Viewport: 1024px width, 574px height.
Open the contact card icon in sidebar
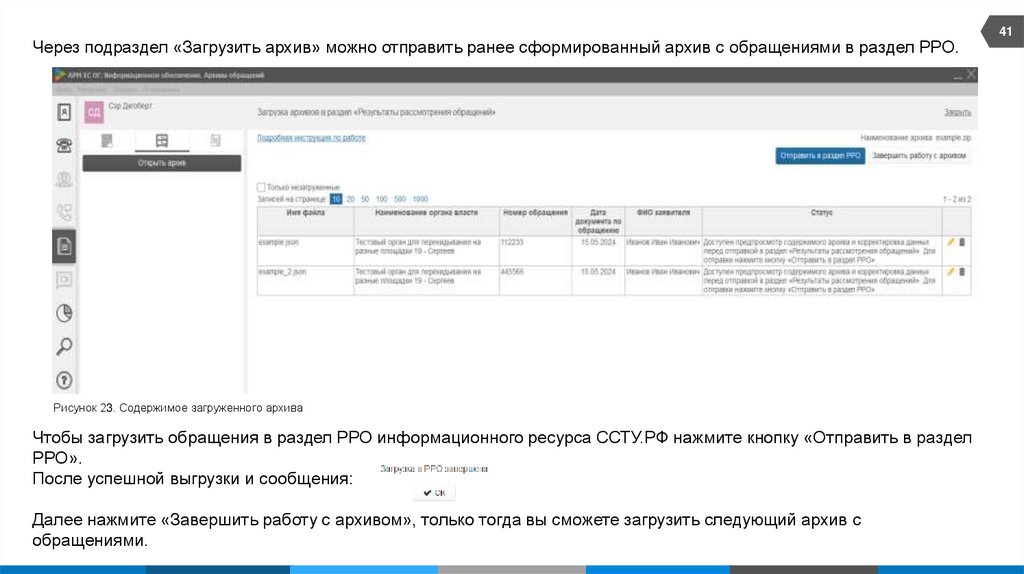point(64,112)
